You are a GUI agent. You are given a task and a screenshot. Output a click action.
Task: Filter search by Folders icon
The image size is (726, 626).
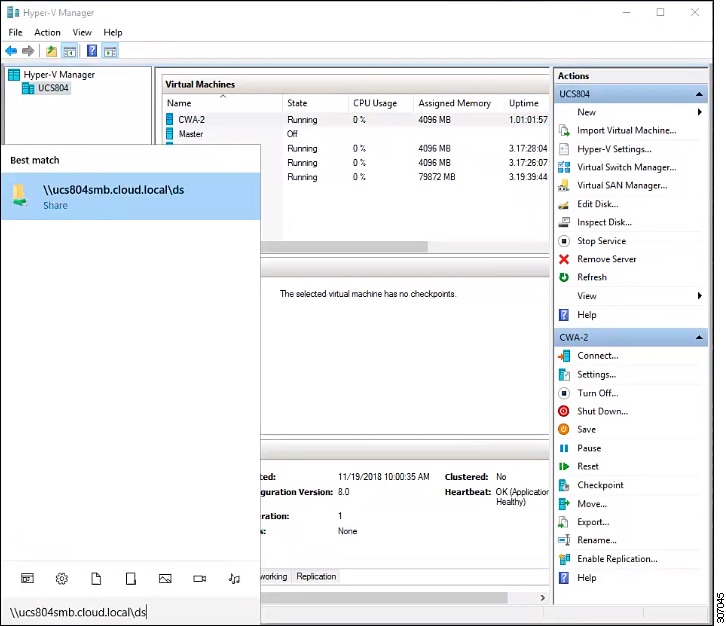coord(131,578)
